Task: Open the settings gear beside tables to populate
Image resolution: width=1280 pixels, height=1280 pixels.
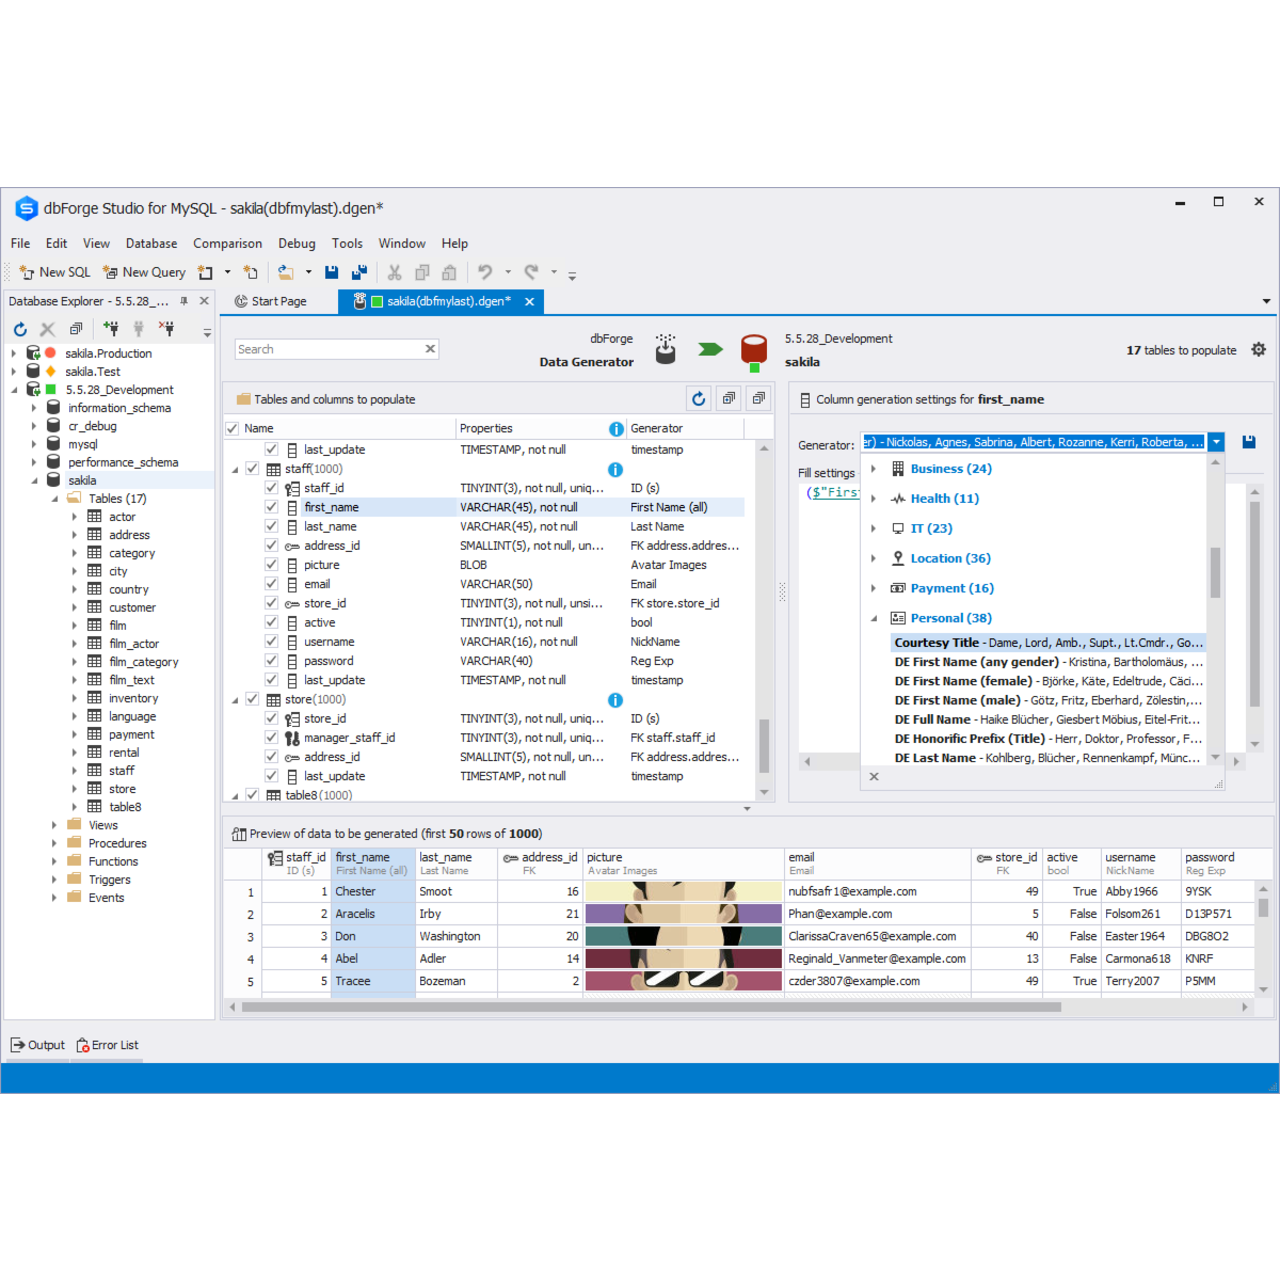Action: coord(1258,350)
